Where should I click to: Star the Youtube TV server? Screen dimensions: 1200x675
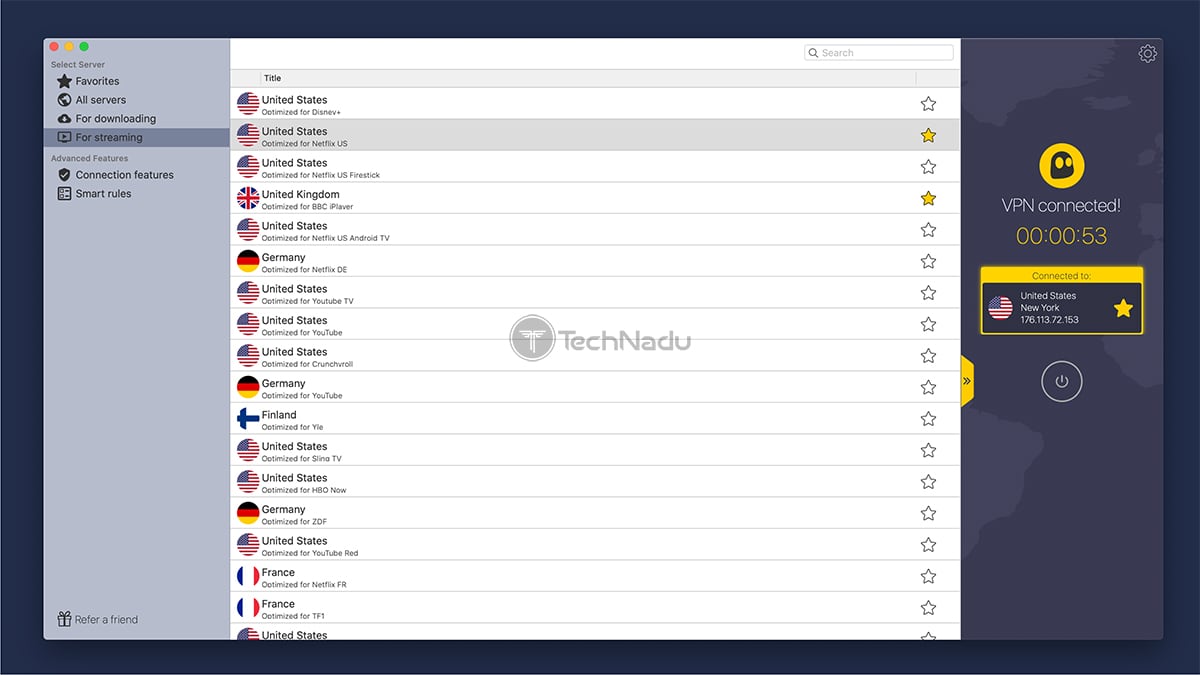coord(928,293)
